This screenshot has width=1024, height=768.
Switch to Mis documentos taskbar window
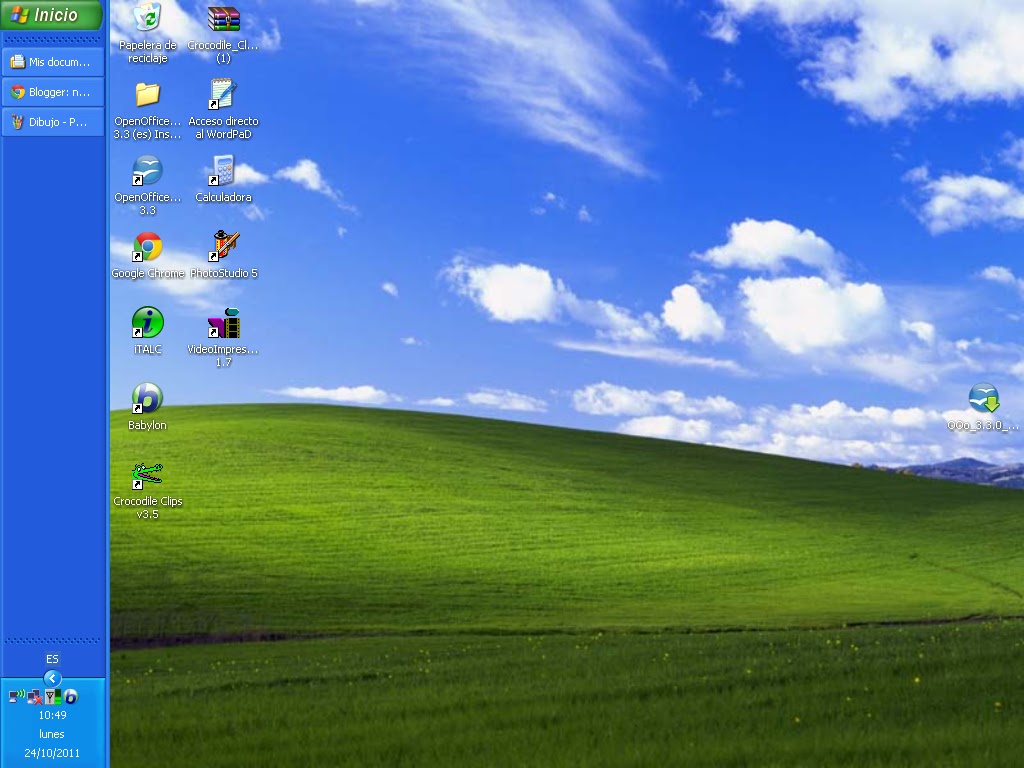53,62
